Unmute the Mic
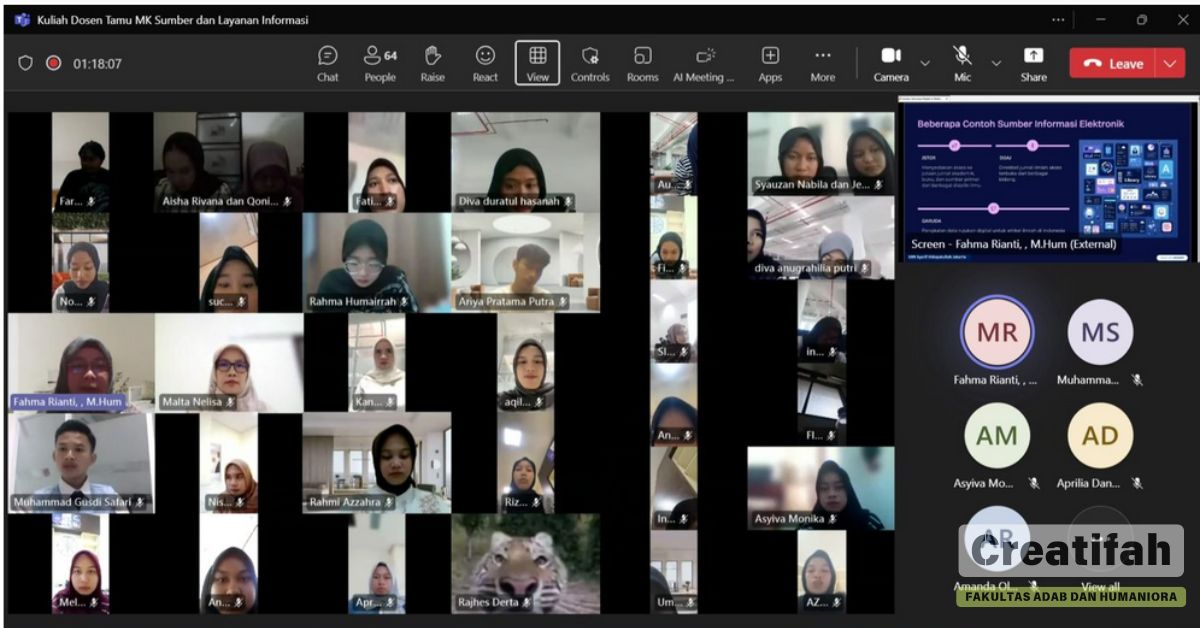The image size is (1200, 628). point(962,63)
